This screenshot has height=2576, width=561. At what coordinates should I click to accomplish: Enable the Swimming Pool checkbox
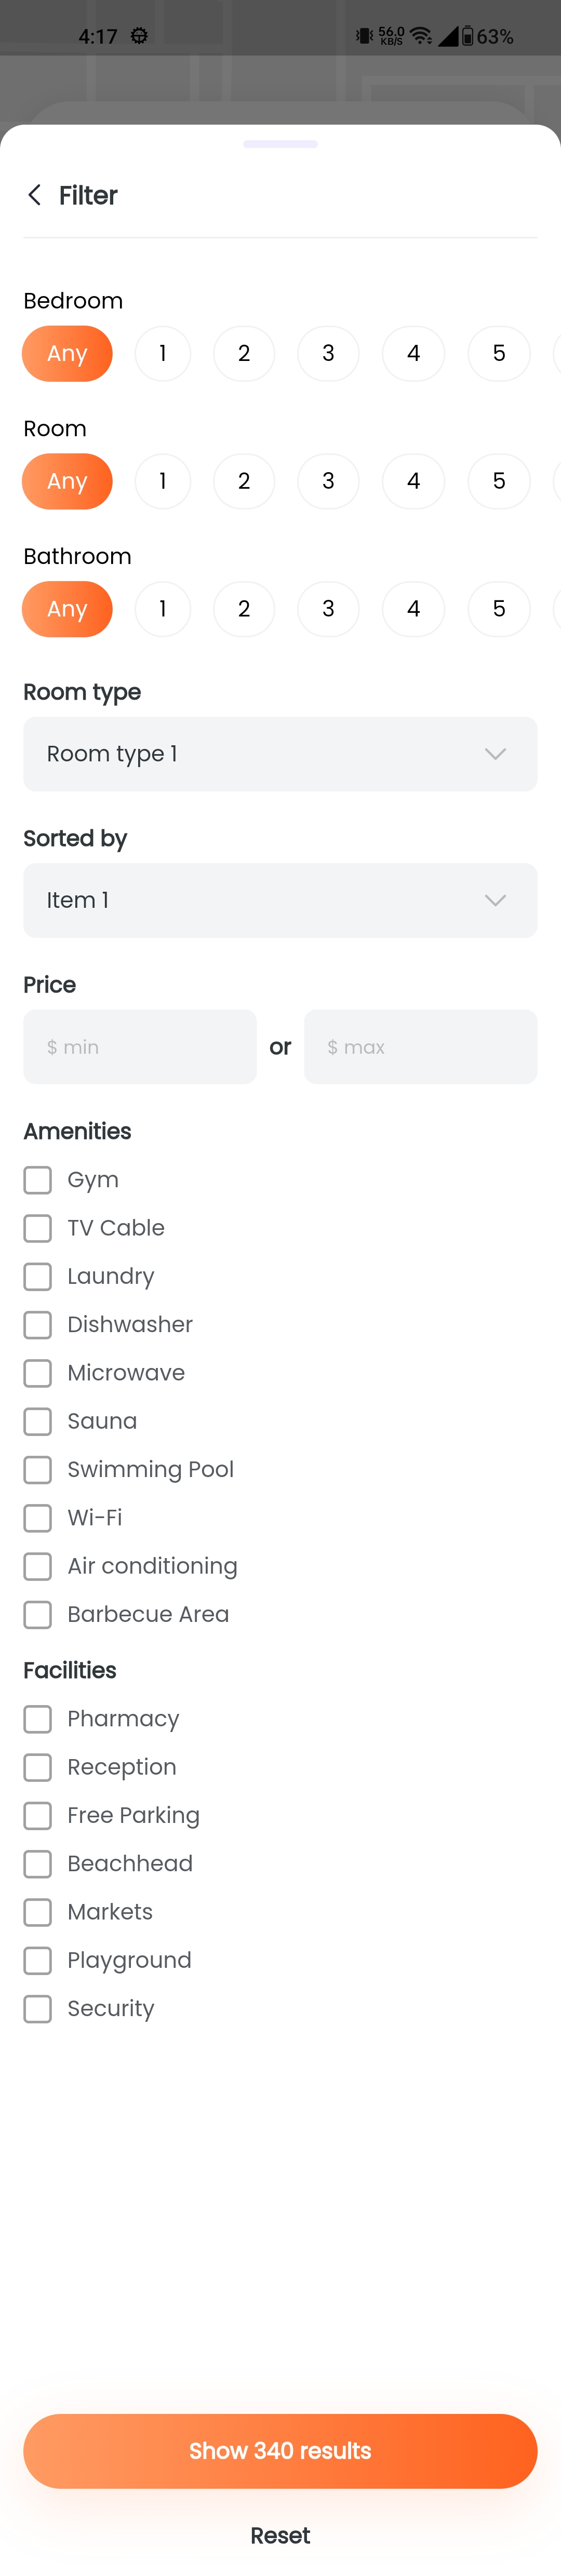[38, 1469]
